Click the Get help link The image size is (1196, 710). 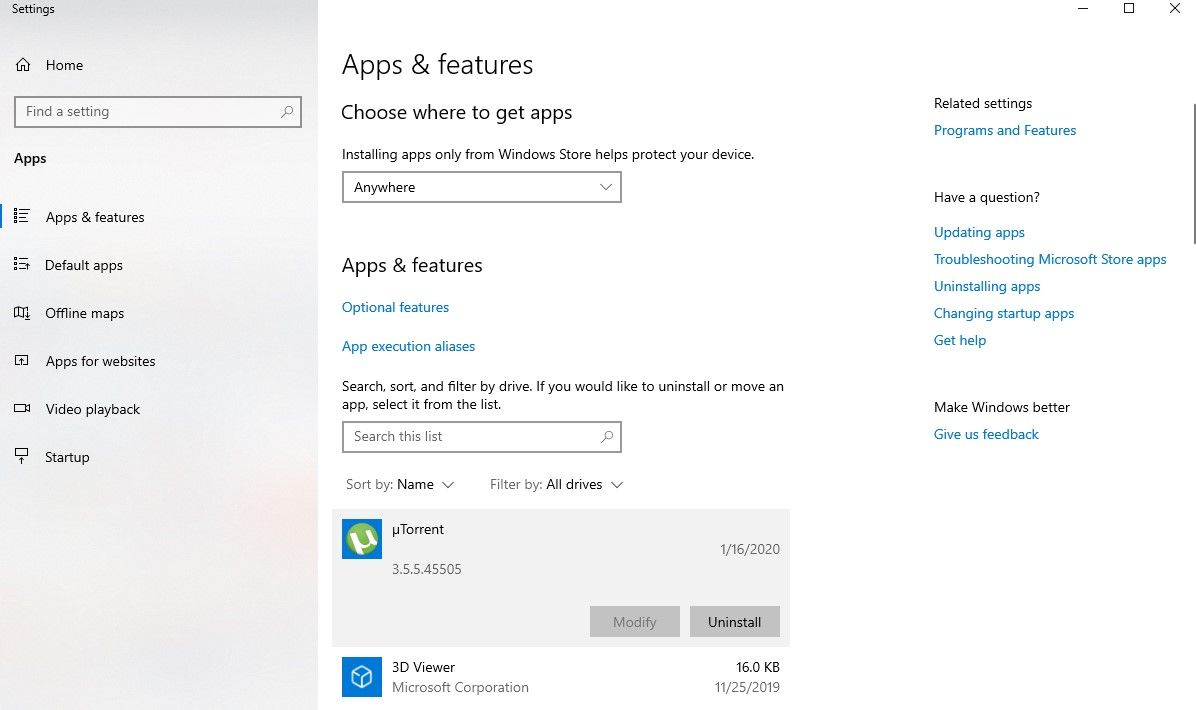[x=960, y=340]
